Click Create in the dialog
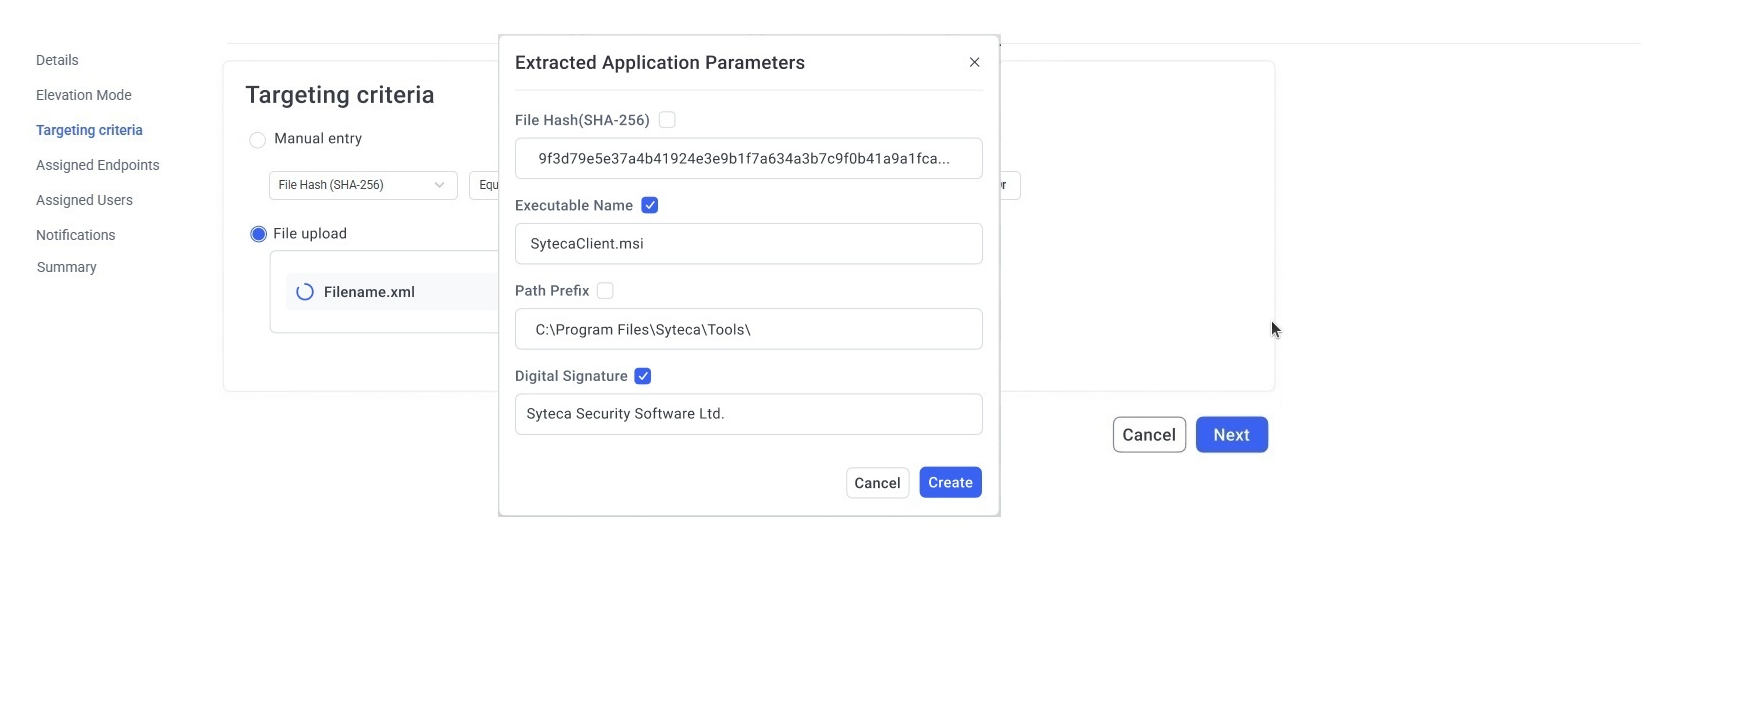 [950, 482]
